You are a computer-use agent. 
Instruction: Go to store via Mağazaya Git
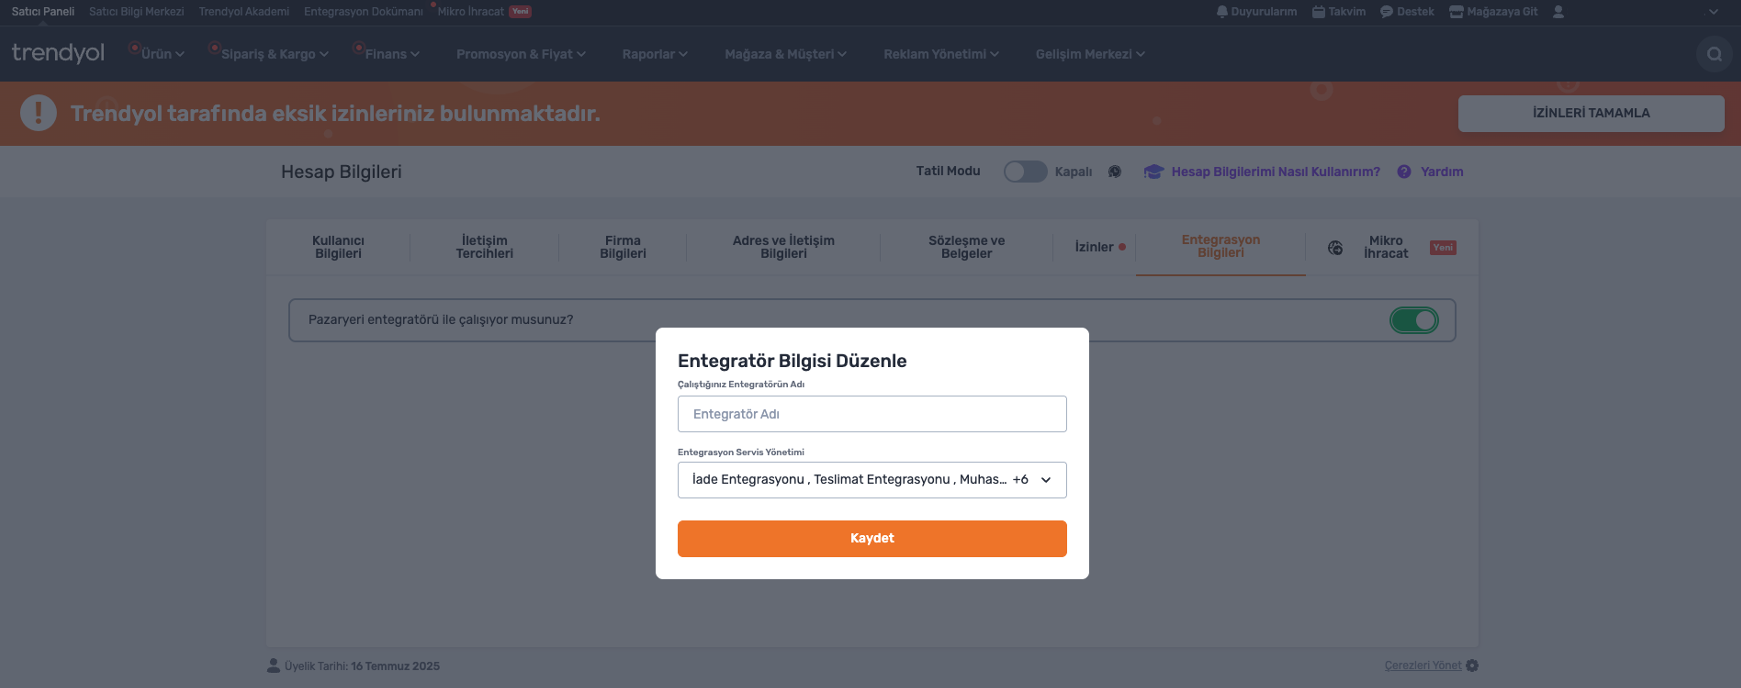(1493, 12)
